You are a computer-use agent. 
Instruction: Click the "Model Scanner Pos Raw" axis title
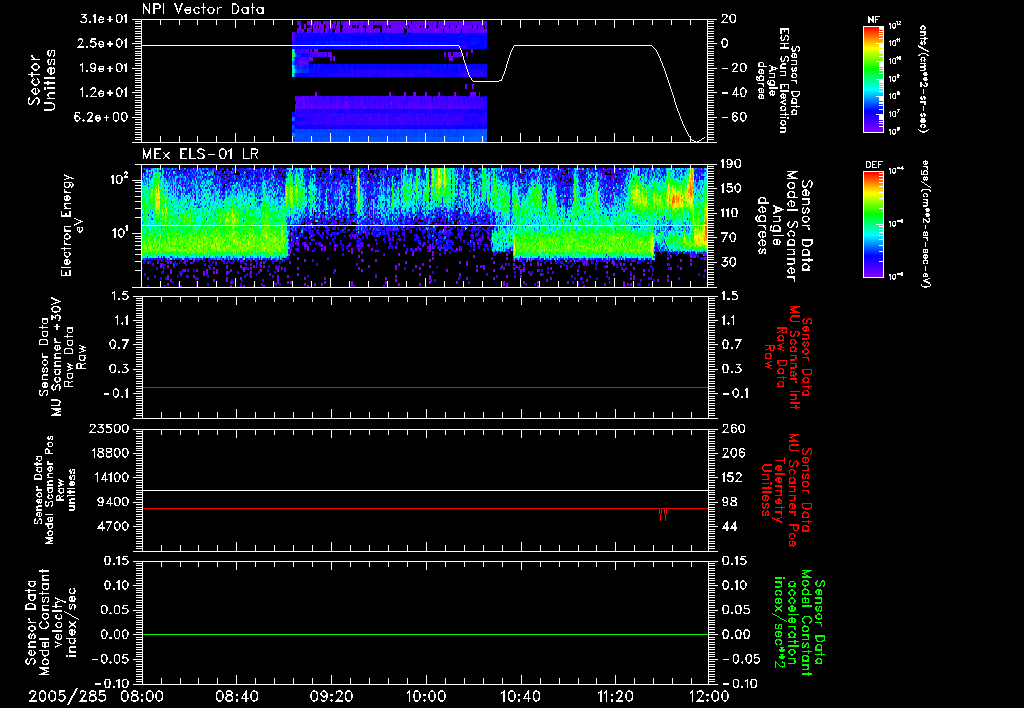pos(56,490)
